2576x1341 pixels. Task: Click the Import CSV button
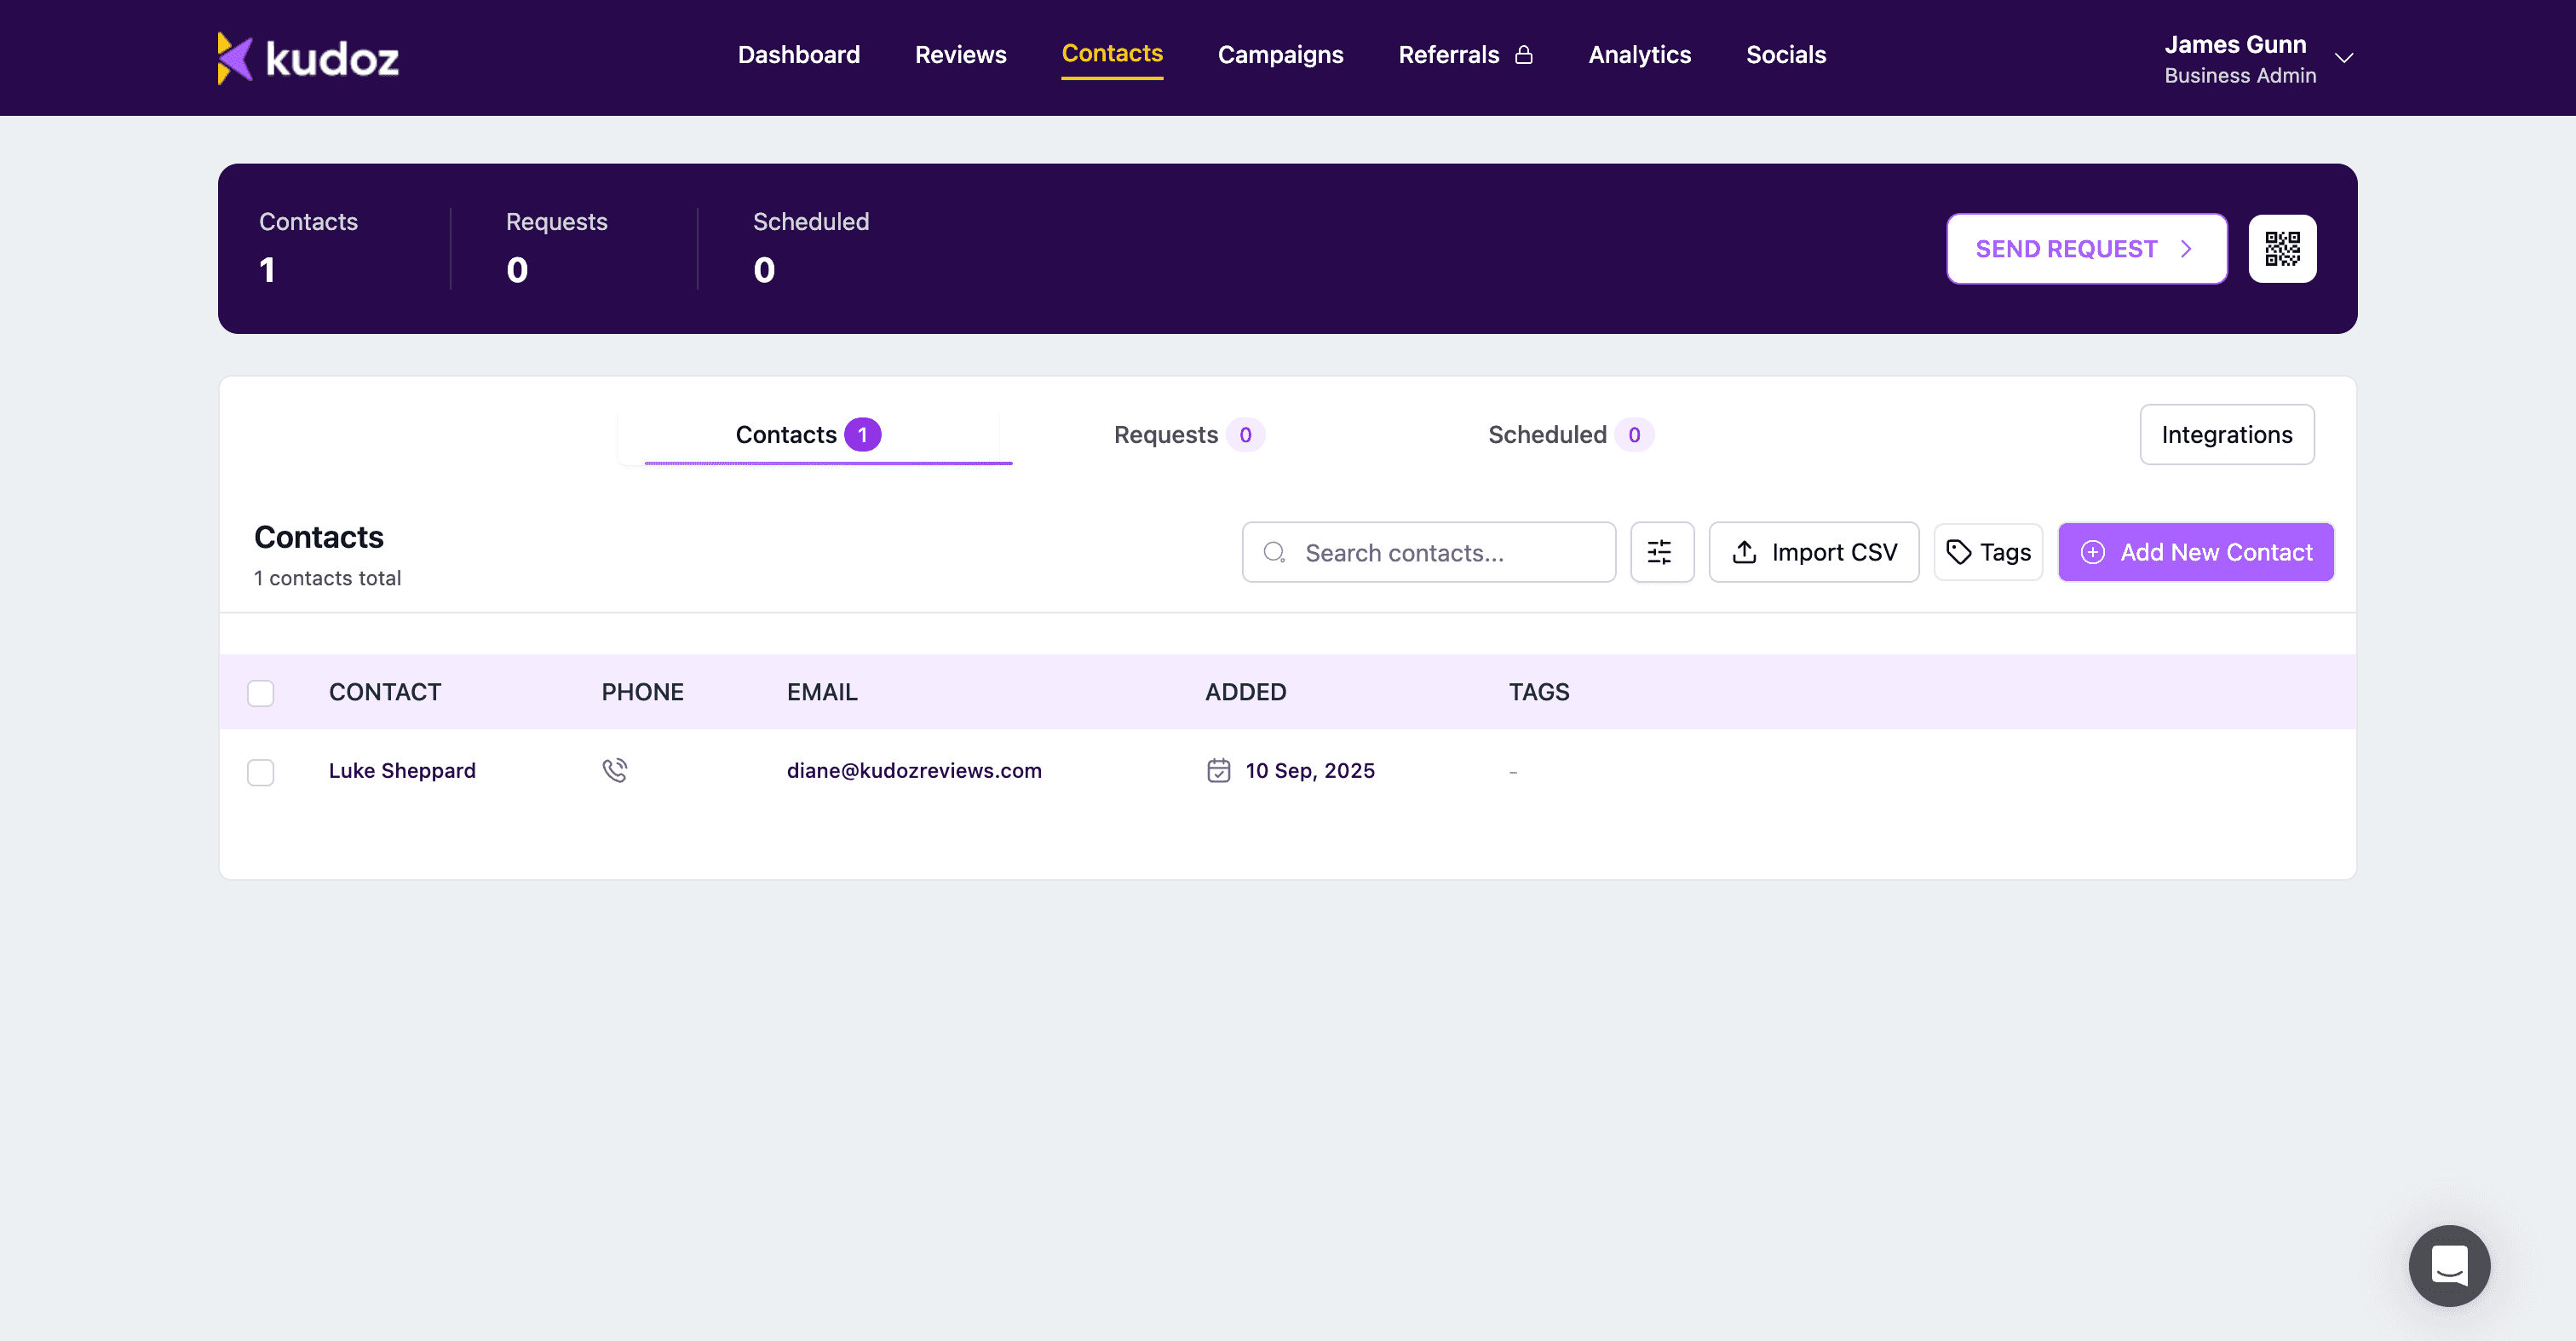[1813, 552]
